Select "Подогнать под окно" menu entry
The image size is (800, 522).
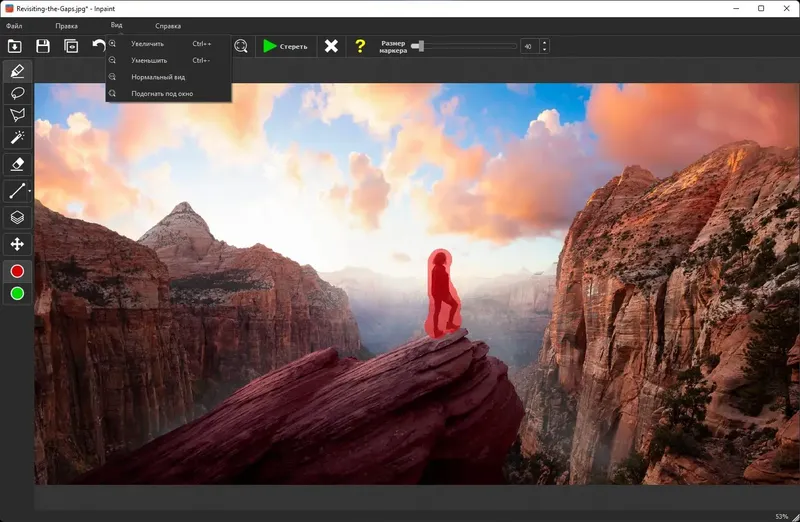[161, 93]
